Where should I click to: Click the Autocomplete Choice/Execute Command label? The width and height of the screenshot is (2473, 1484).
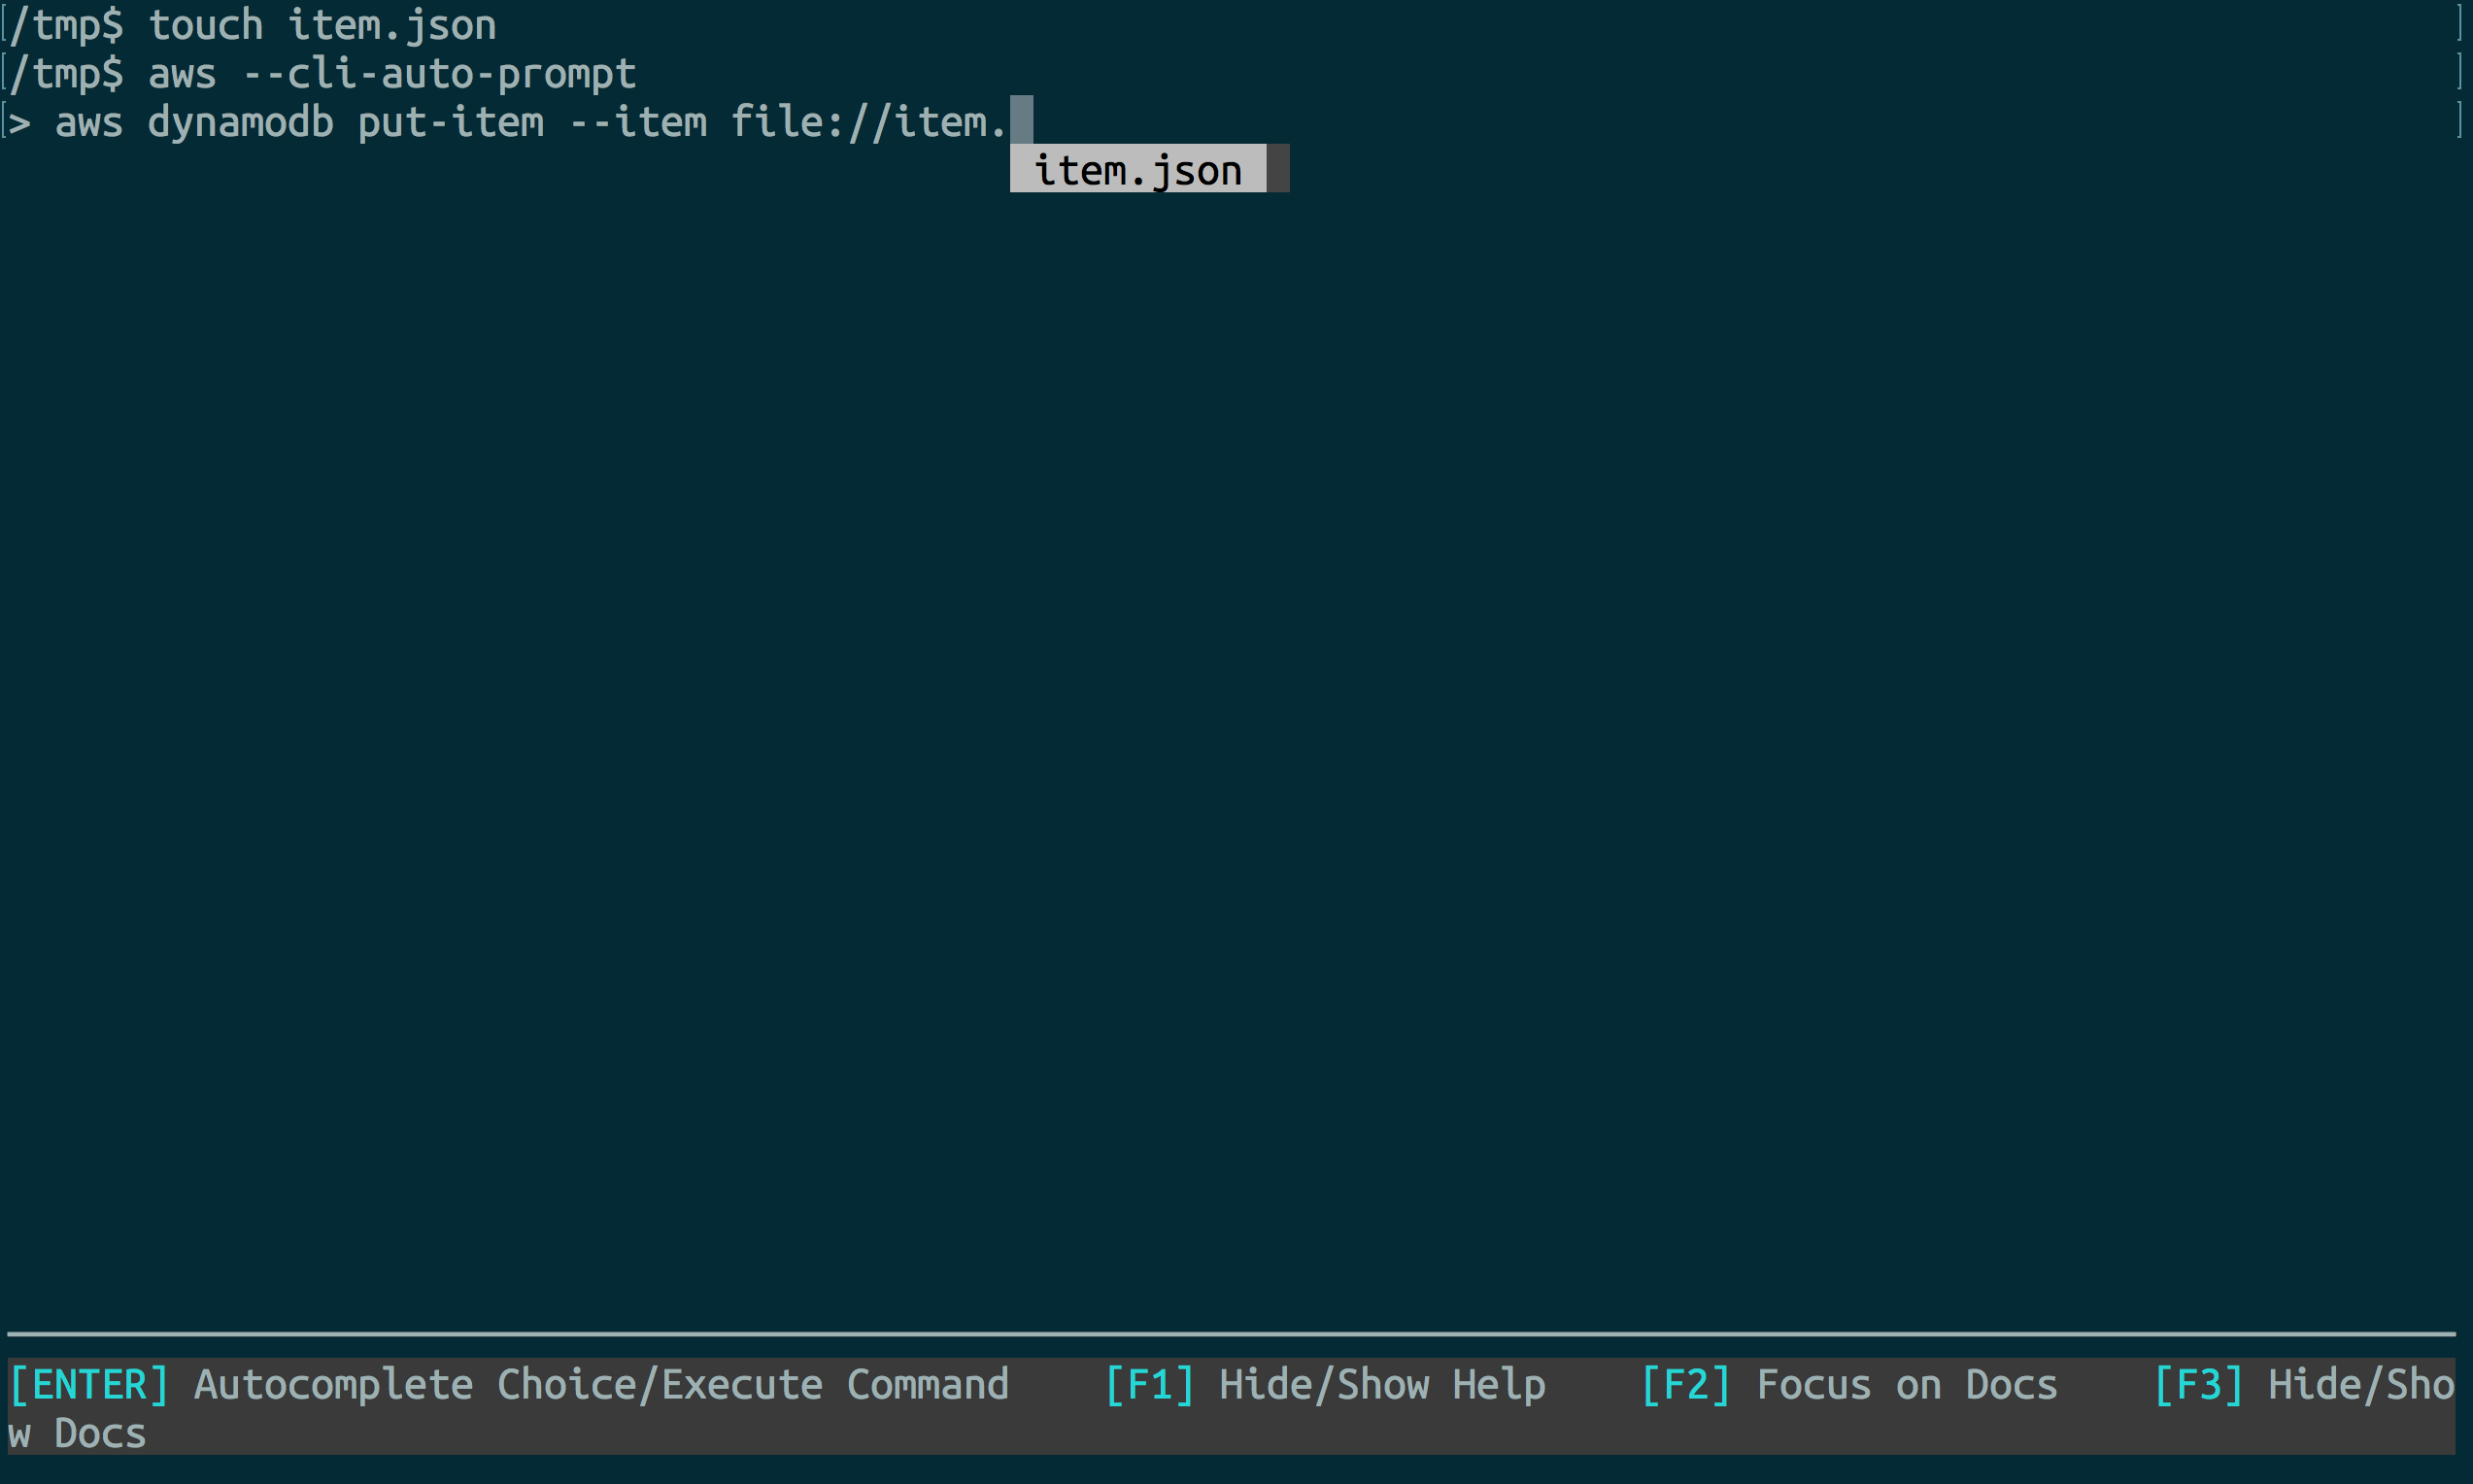pos(600,1385)
